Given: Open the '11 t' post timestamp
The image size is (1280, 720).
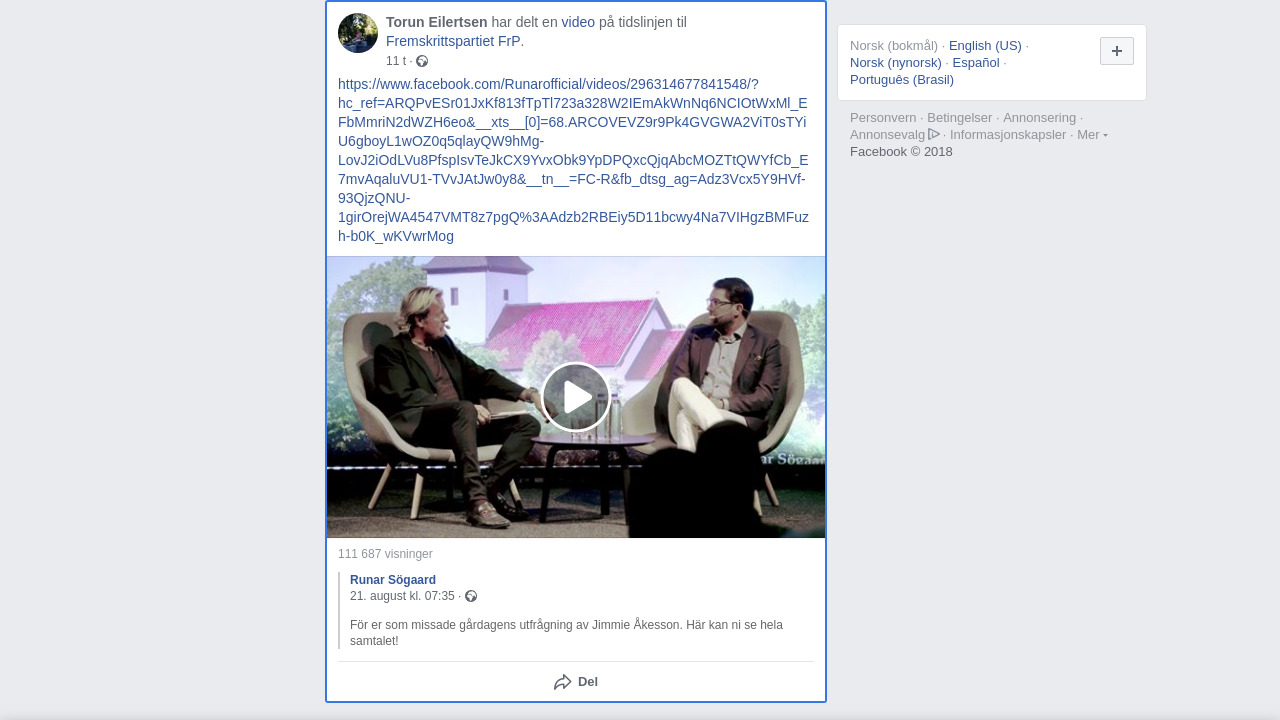Looking at the screenshot, I should tap(396, 61).
